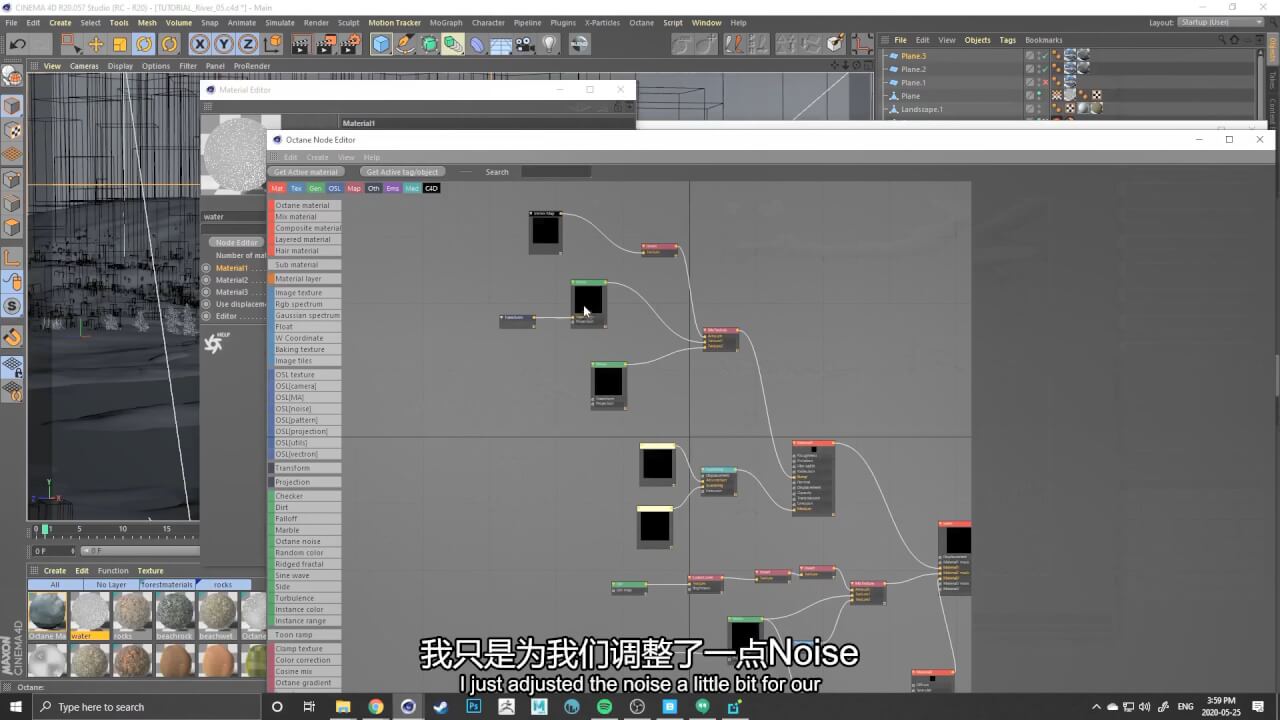The width and height of the screenshot is (1280, 720).
Task: Click Render View clapperboard icon
Action: point(301,44)
